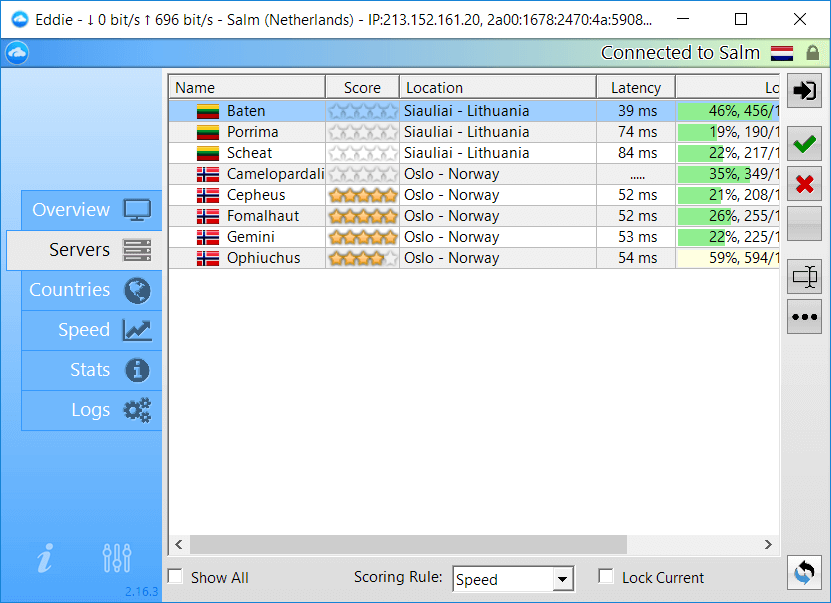Click the 74 ms latency cell
This screenshot has width=831, height=603.
pos(637,132)
